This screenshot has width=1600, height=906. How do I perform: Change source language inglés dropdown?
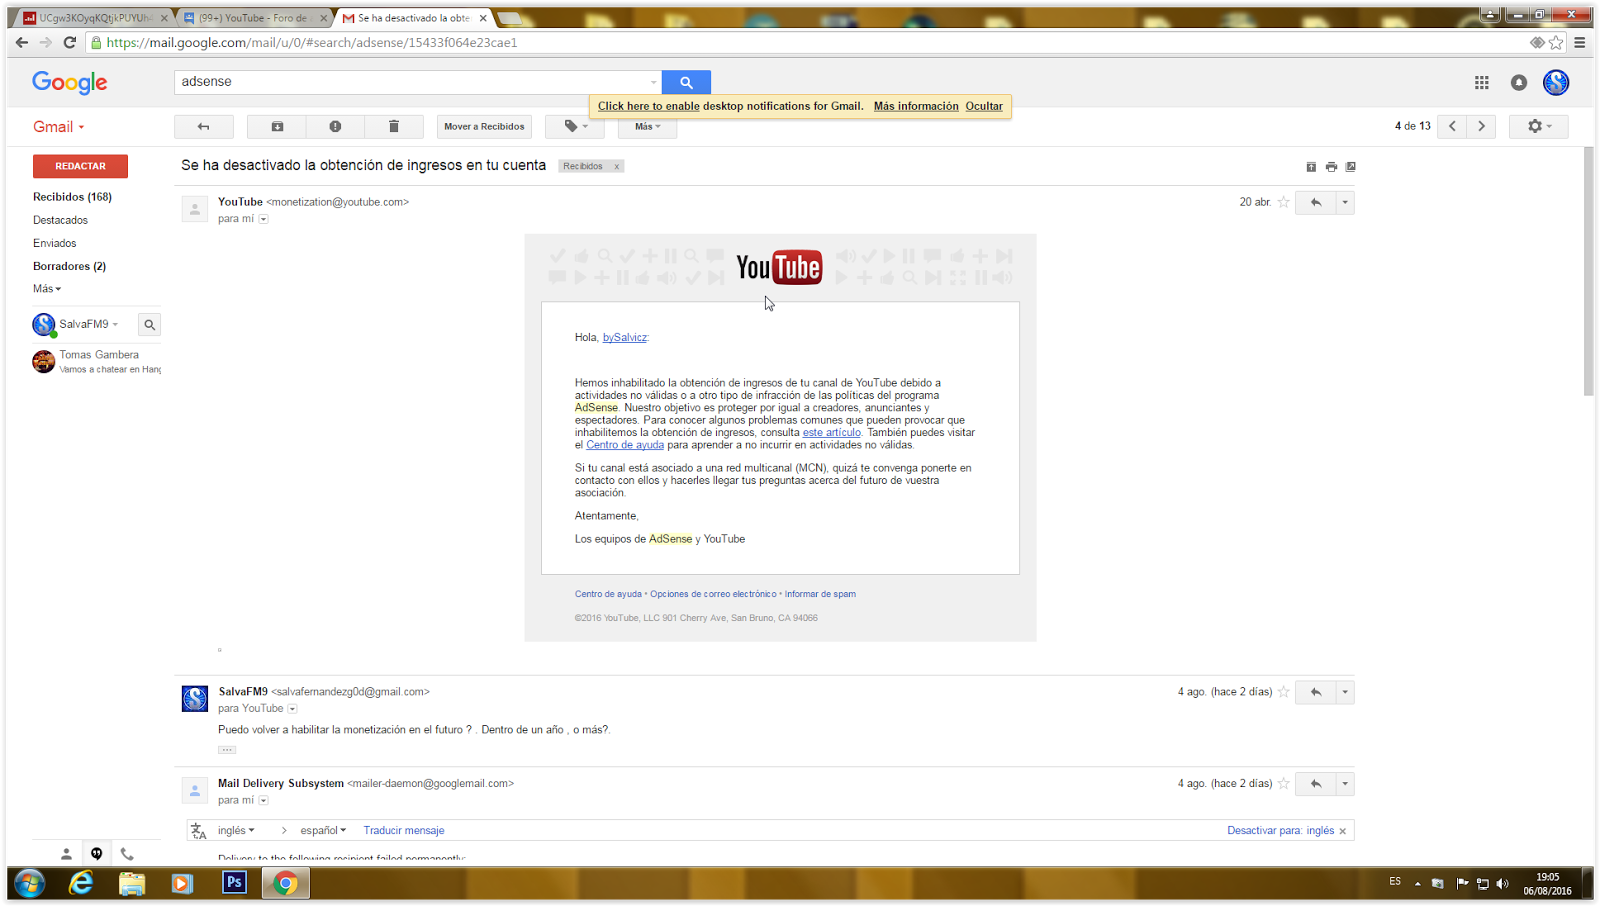tap(236, 831)
